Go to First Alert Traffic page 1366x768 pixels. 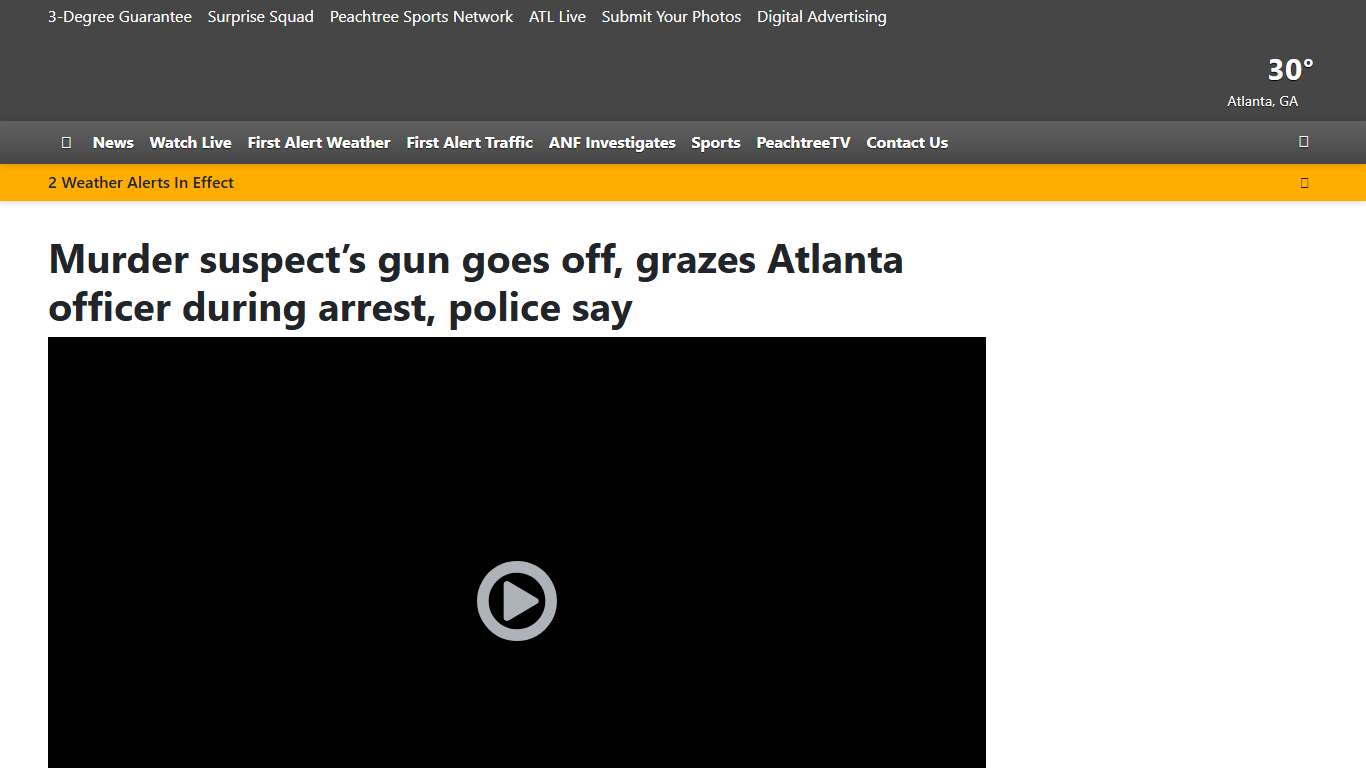[x=469, y=142]
